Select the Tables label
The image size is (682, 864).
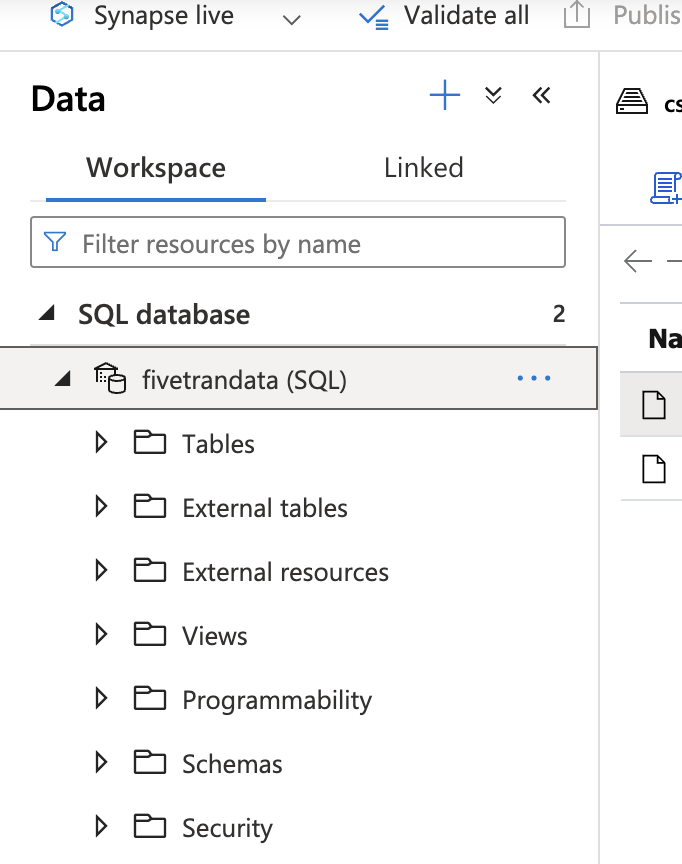tap(218, 444)
